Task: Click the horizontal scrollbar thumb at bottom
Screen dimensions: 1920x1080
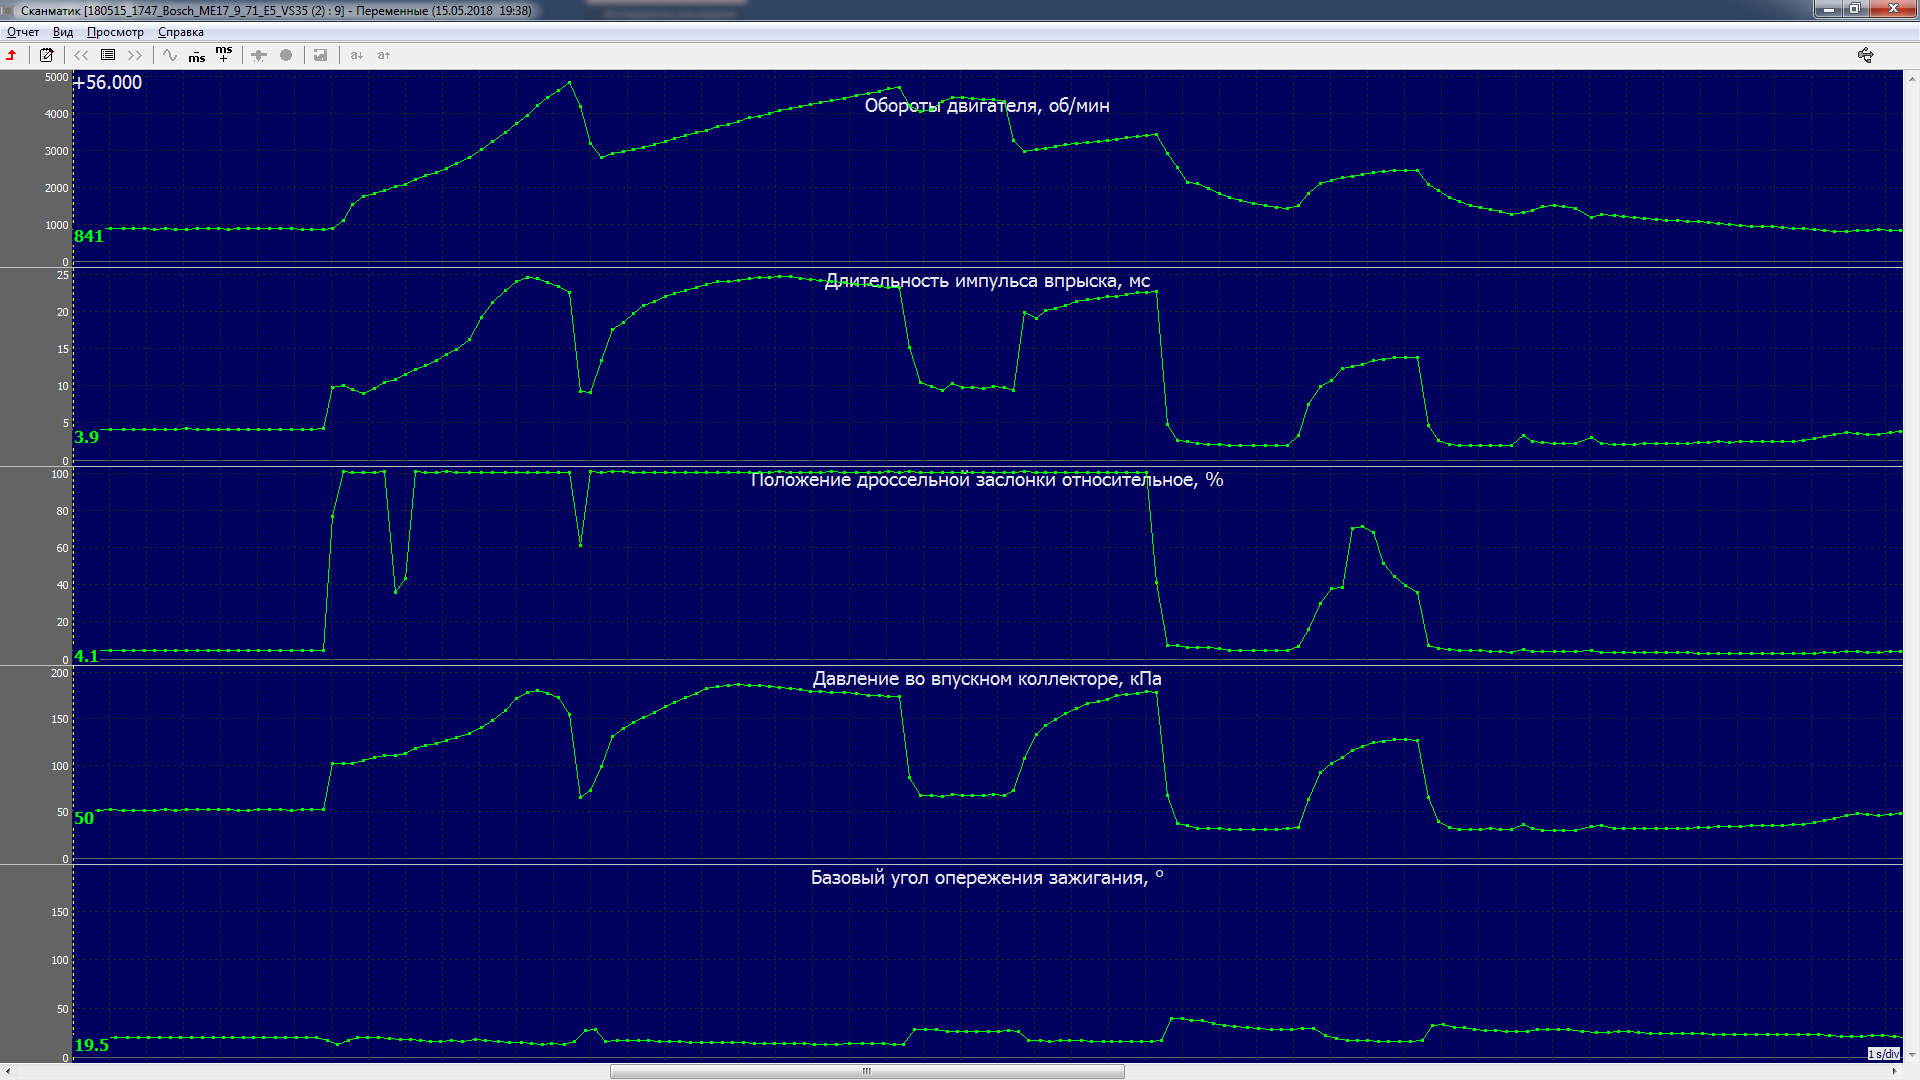Action: tap(867, 1071)
